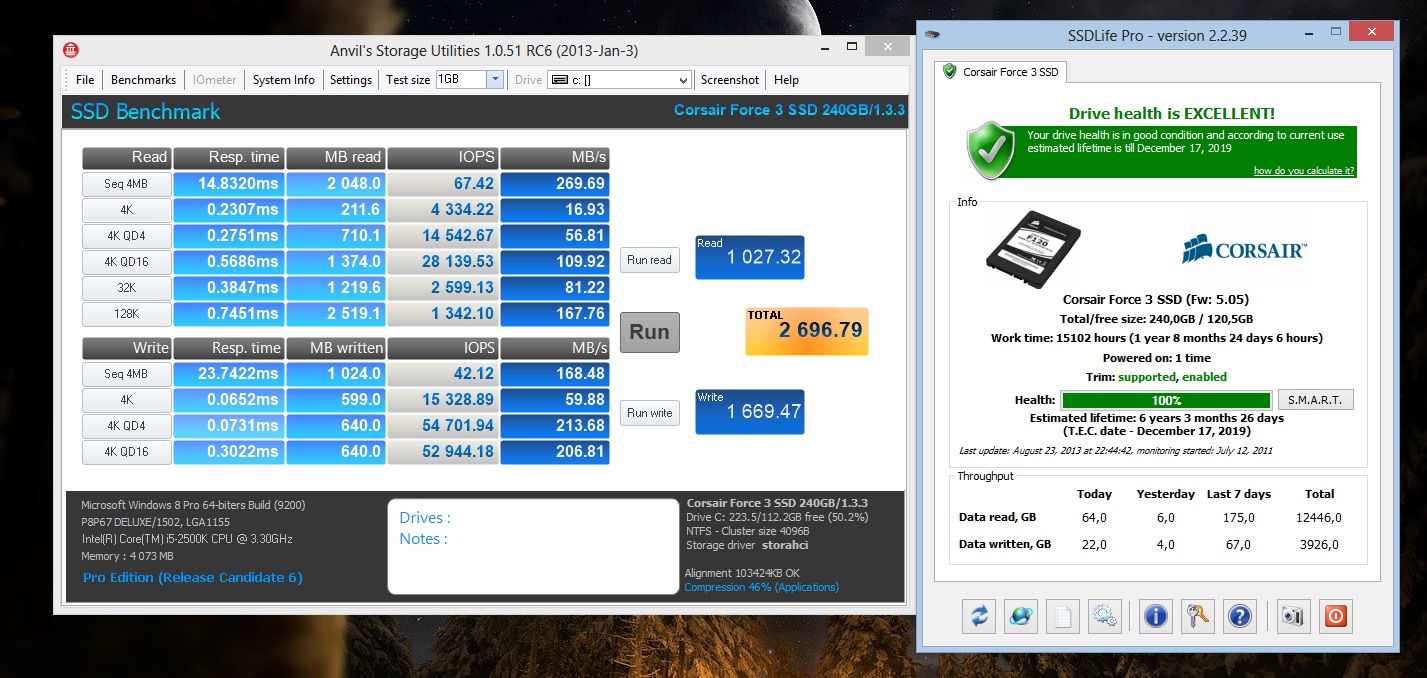The image size is (1427, 678).
Task: Click Total data read value 12446,0
Action: (1320, 518)
